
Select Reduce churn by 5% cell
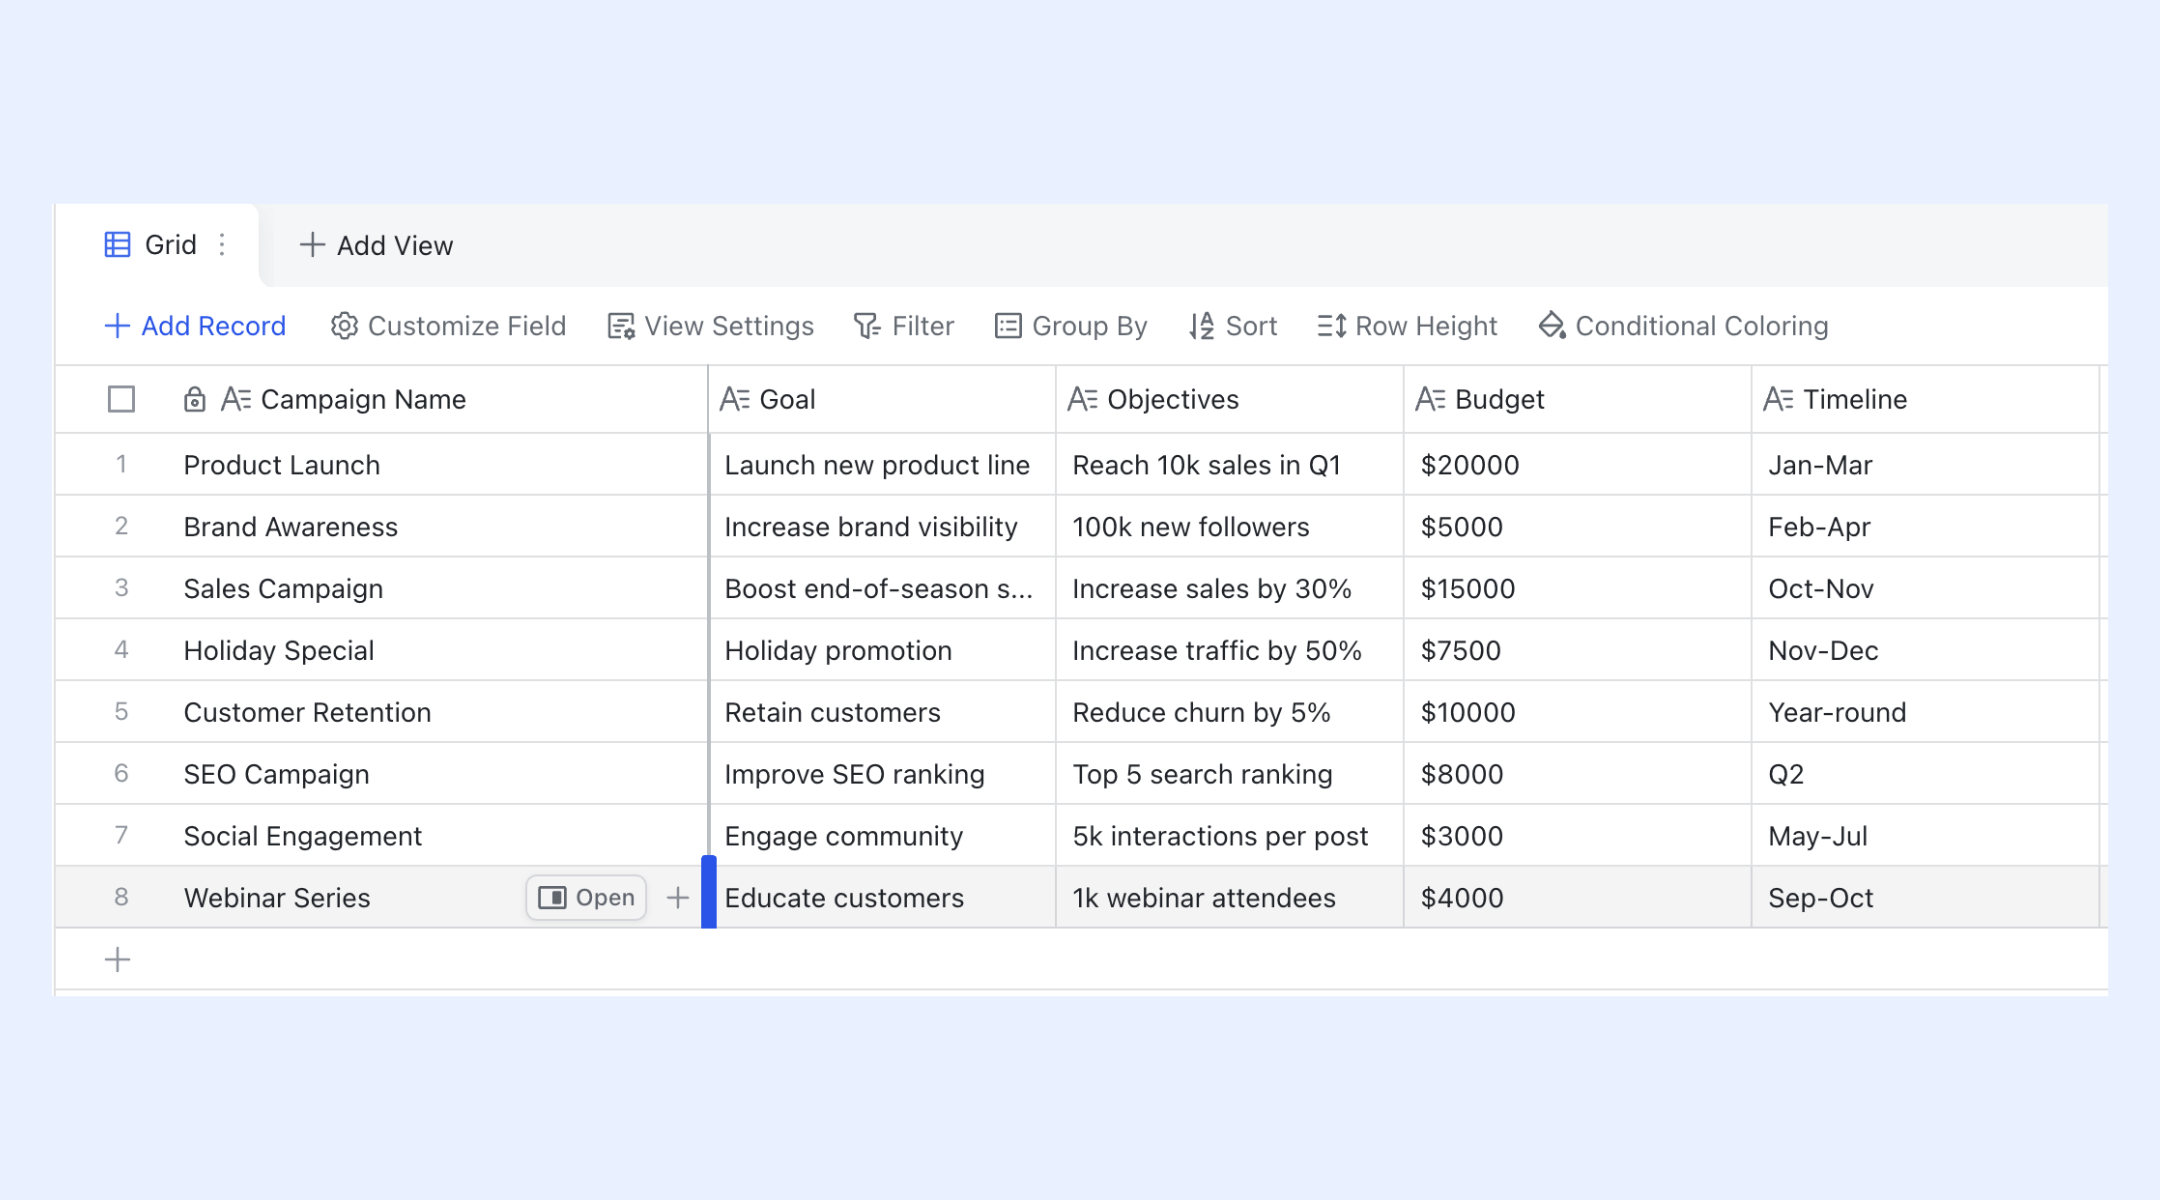(1230, 713)
